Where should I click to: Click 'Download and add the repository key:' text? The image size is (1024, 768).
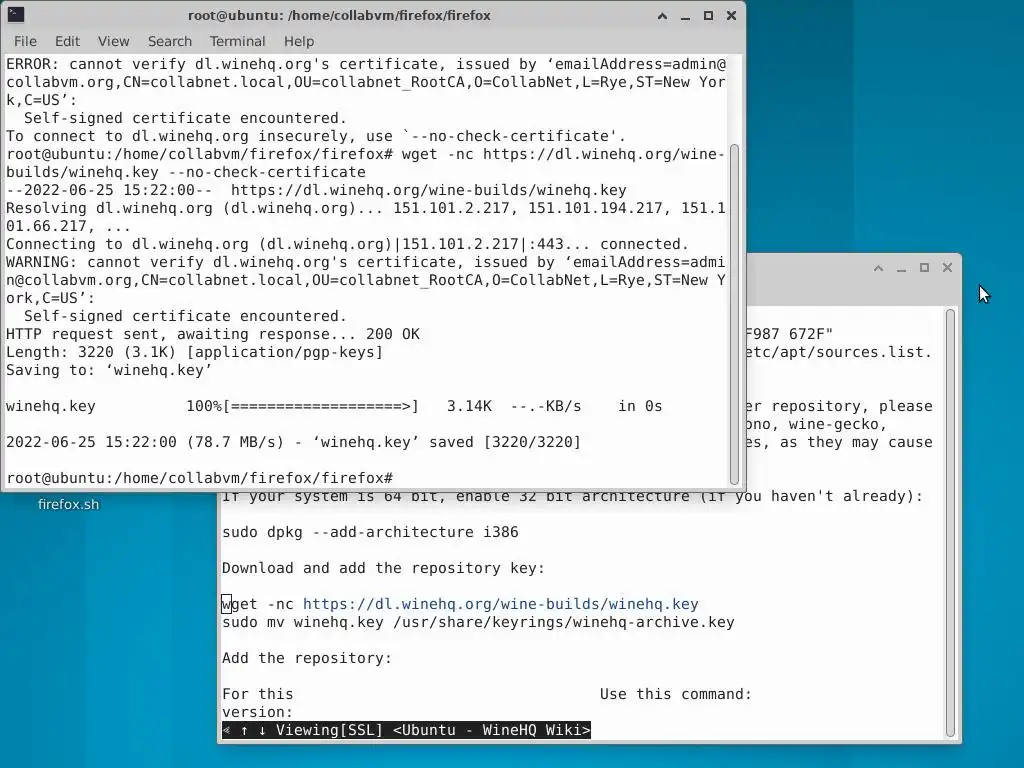tap(383, 568)
